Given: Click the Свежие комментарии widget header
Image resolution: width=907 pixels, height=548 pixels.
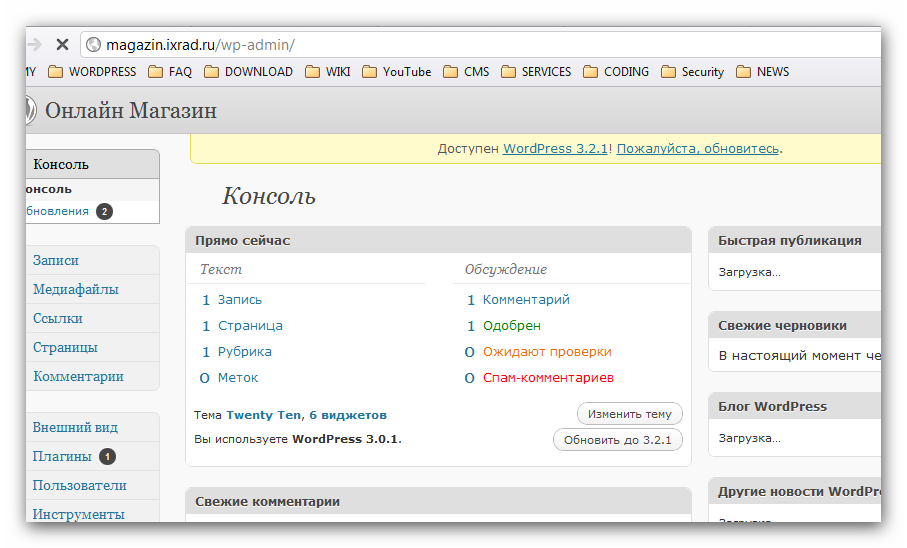Looking at the screenshot, I should [x=438, y=501].
